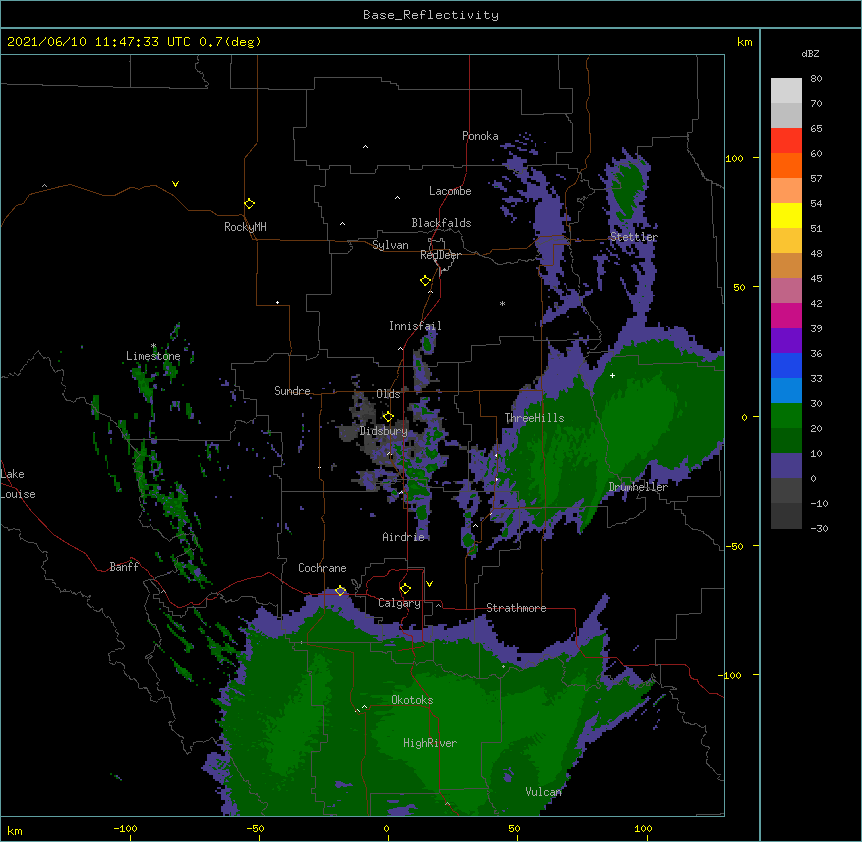
Task: Click the Sylvan label
Action: 390,245
